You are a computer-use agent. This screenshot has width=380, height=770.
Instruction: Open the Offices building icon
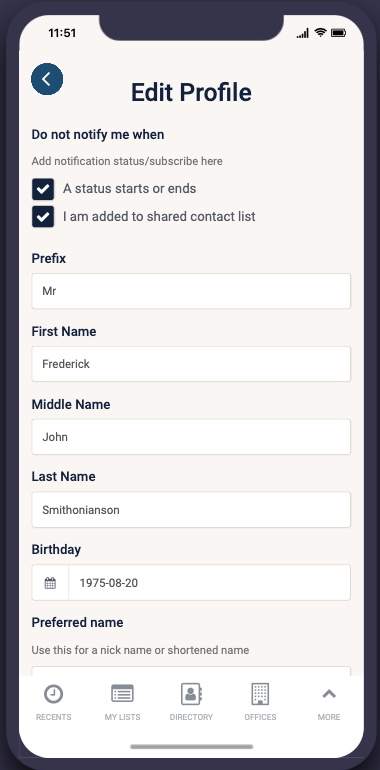click(260, 694)
